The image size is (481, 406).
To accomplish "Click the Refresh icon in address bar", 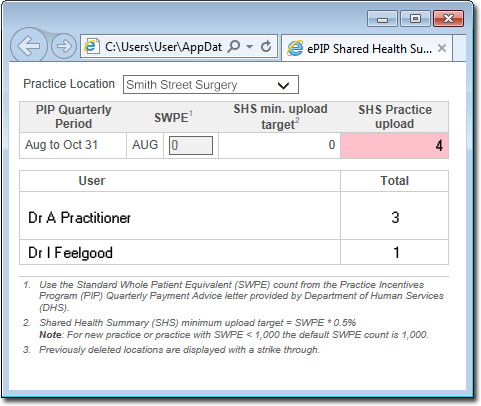I will tap(266, 46).
